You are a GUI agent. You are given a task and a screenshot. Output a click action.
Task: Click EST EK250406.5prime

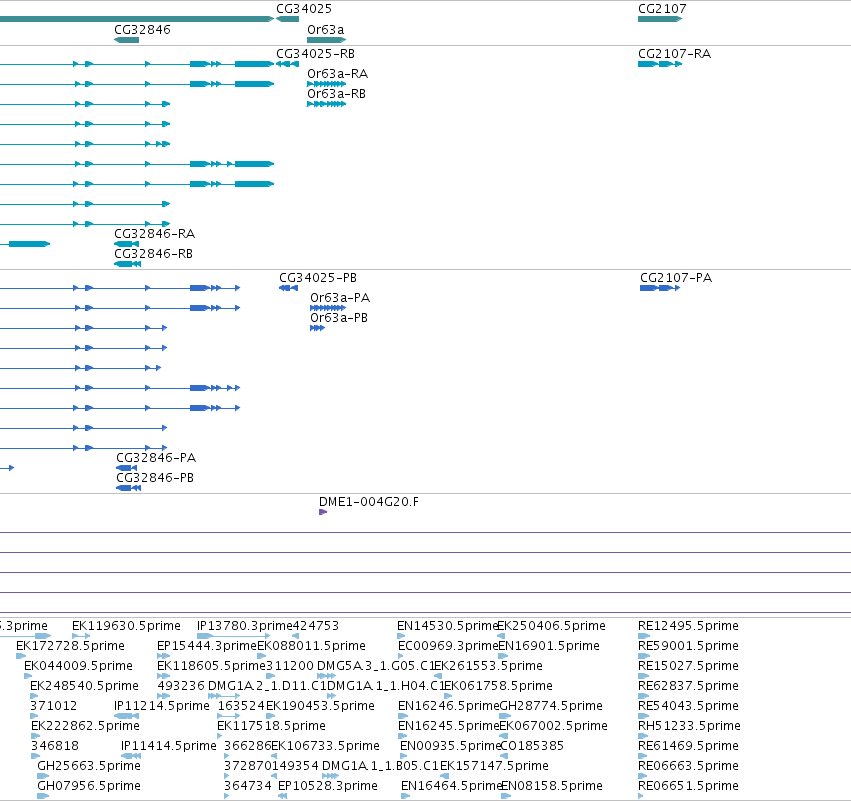coord(551,626)
